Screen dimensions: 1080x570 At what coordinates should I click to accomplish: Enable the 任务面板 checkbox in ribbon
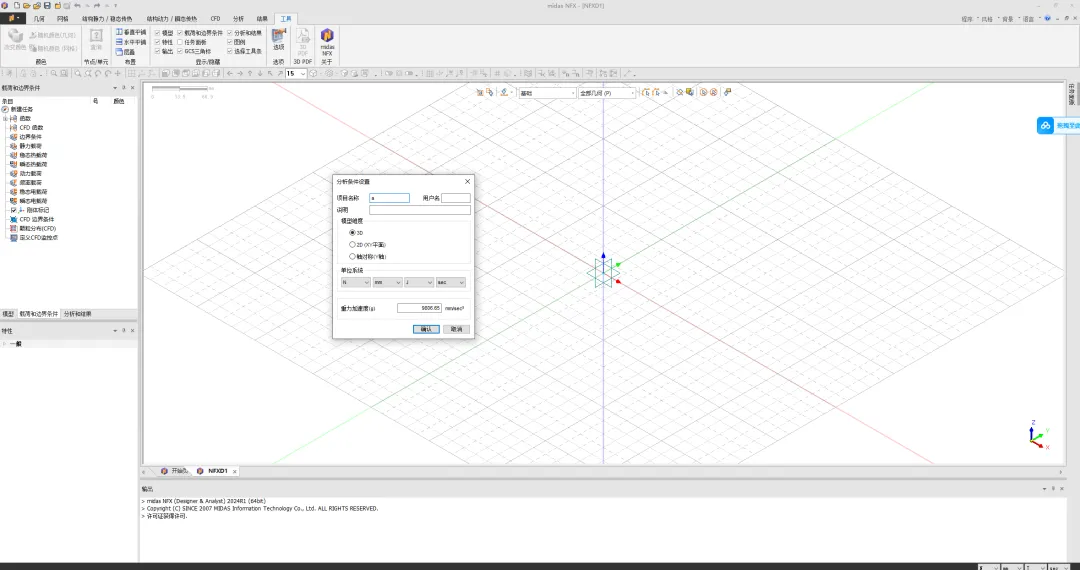tap(180, 42)
